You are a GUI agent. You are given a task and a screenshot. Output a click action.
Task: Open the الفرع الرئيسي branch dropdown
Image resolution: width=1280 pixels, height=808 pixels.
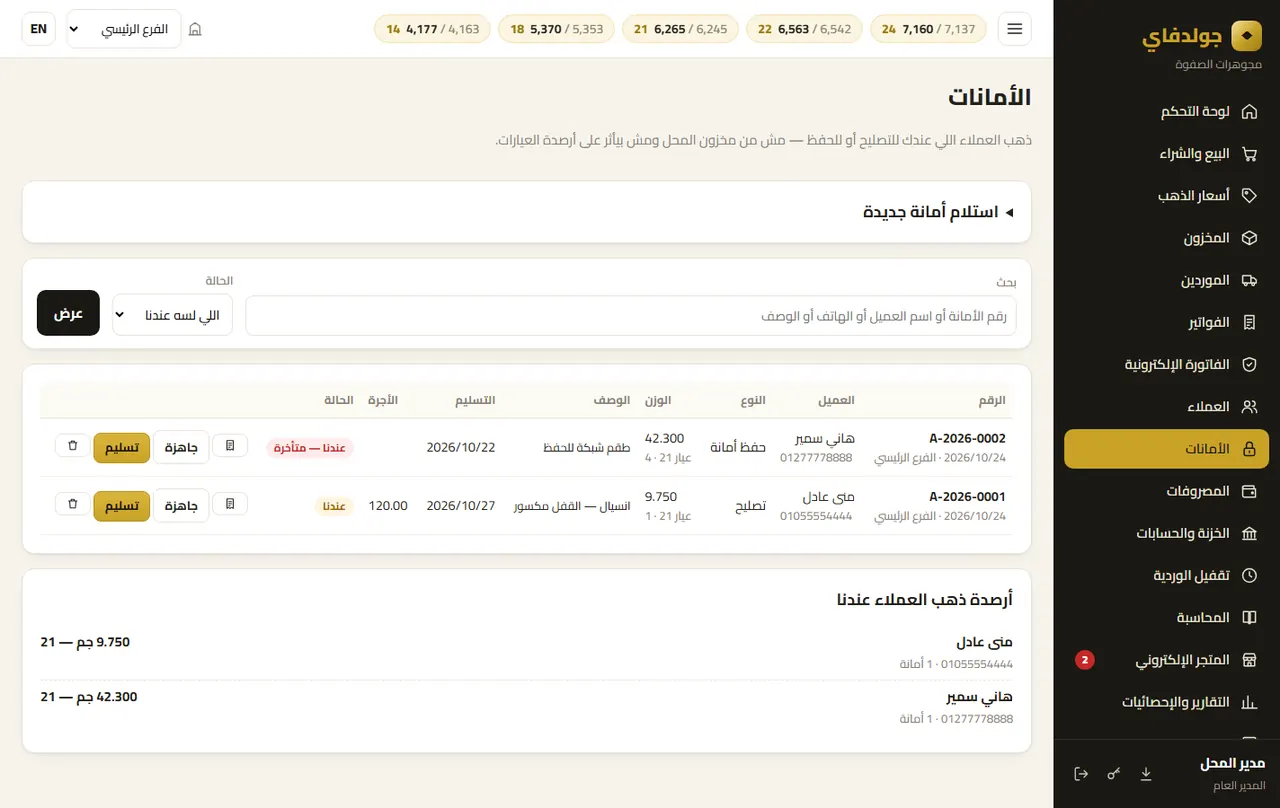click(x=124, y=29)
